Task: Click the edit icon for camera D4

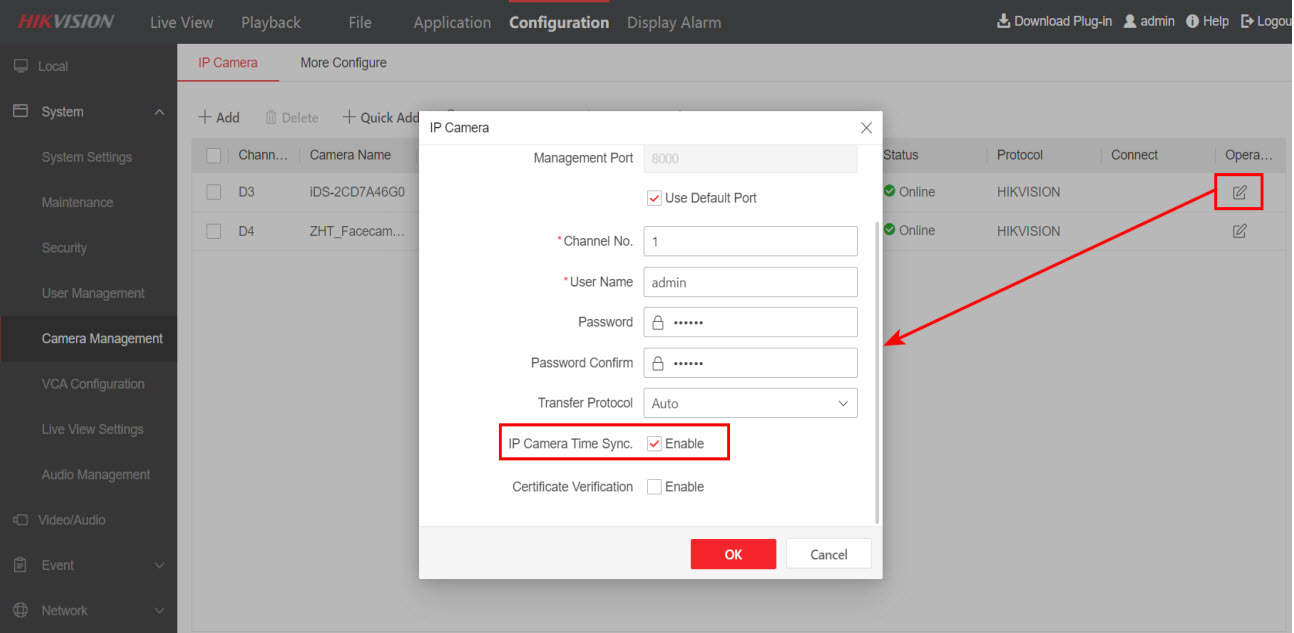Action: (x=1239, y=231)
